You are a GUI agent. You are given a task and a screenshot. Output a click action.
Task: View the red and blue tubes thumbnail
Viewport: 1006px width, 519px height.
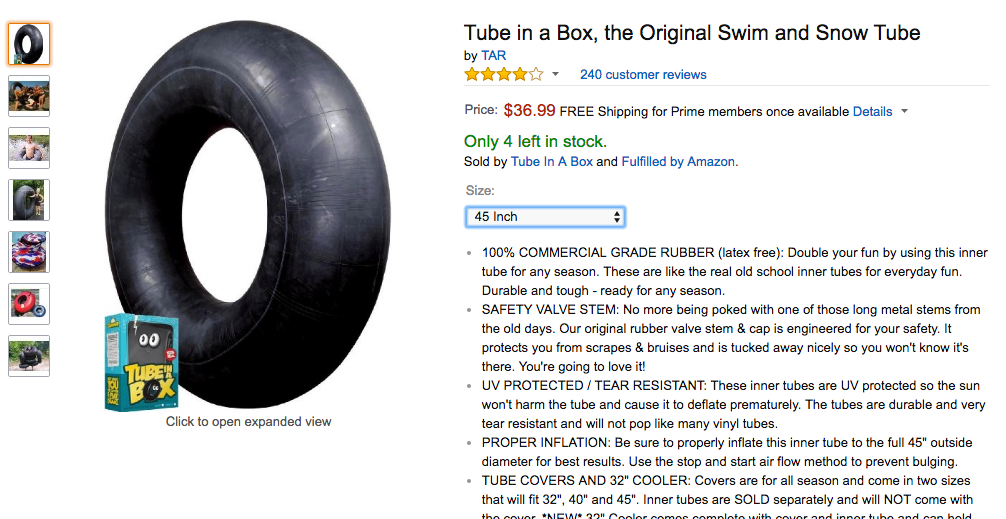(29, 304)
